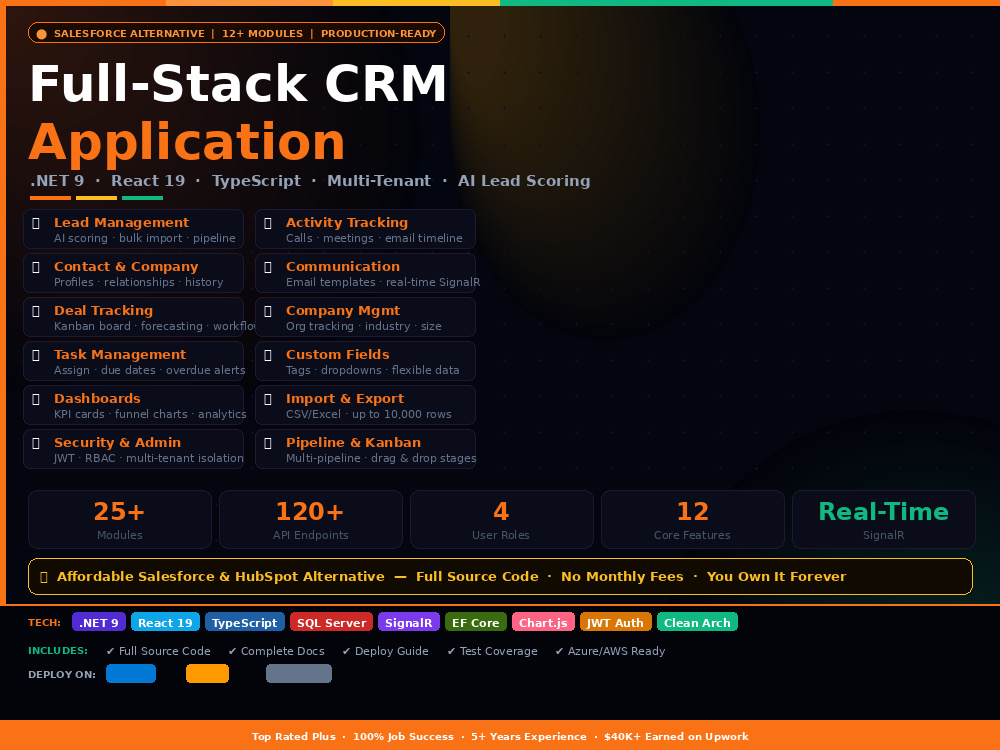This screenshot has width=1000, height=750.
Task: Click 'Calls · meetings · email timeline' text
Action: [374, 239]
